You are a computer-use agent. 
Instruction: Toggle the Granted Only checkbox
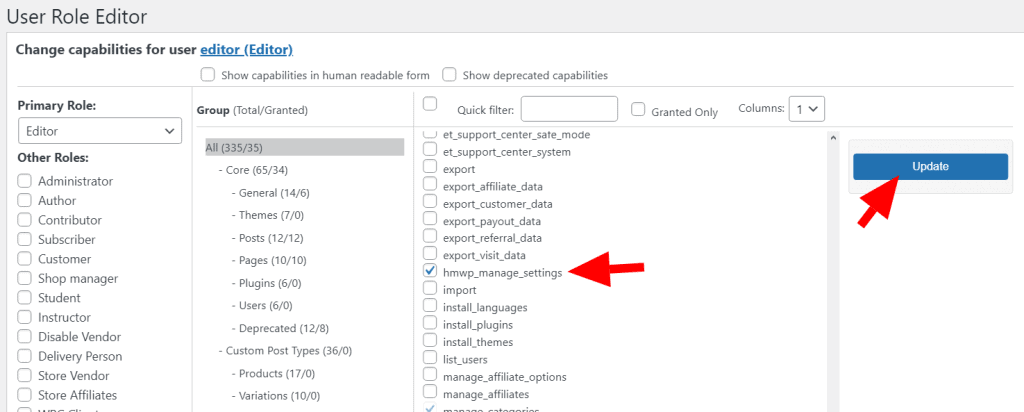638,109
